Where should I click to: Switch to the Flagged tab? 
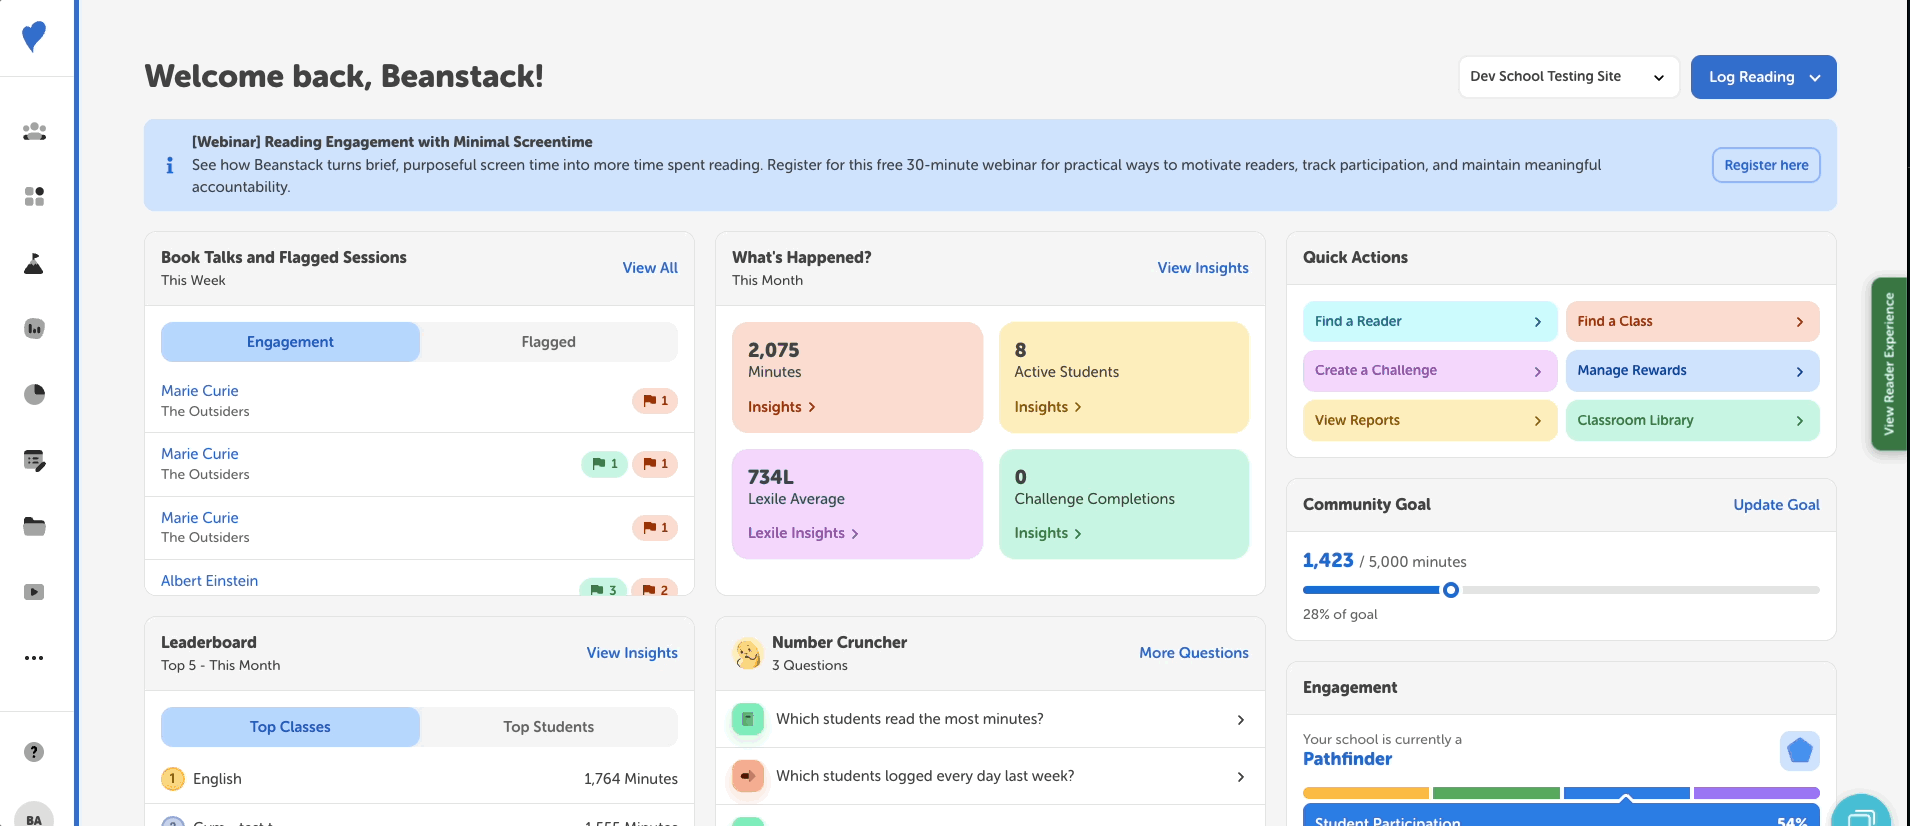tap(548, 342)
